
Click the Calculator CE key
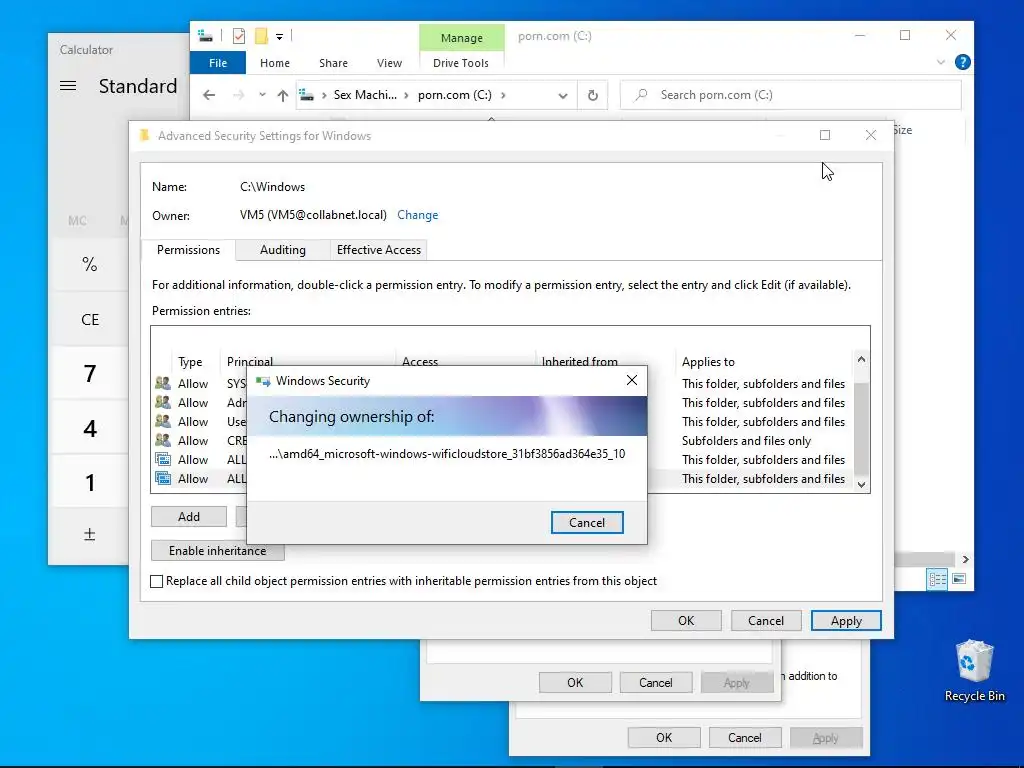[89, 319]
